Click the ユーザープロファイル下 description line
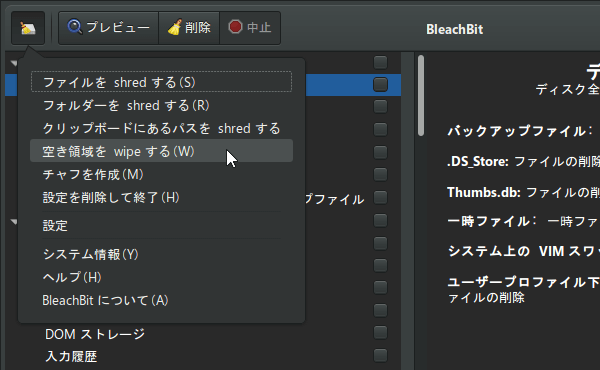This screenshot has height=370, width=600. (x=523, y=282)
